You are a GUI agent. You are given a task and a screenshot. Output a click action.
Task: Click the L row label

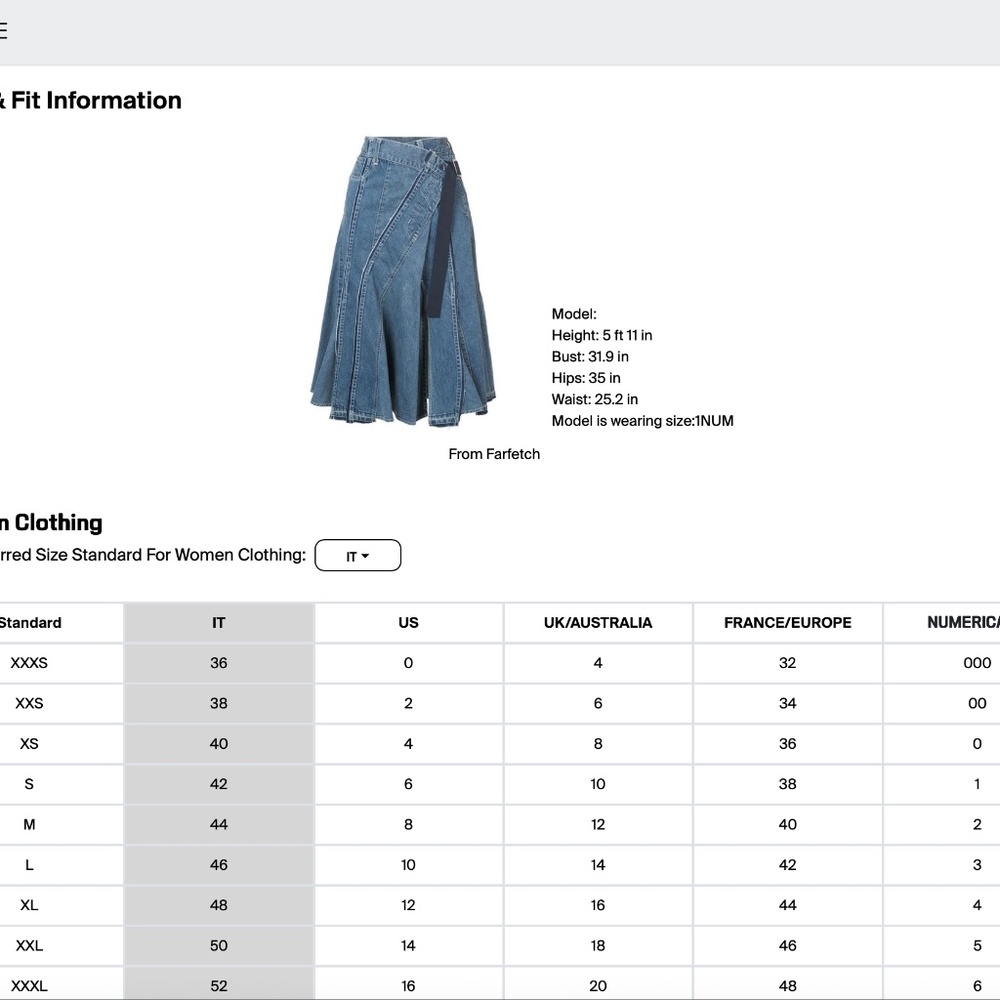click(29, 865)
